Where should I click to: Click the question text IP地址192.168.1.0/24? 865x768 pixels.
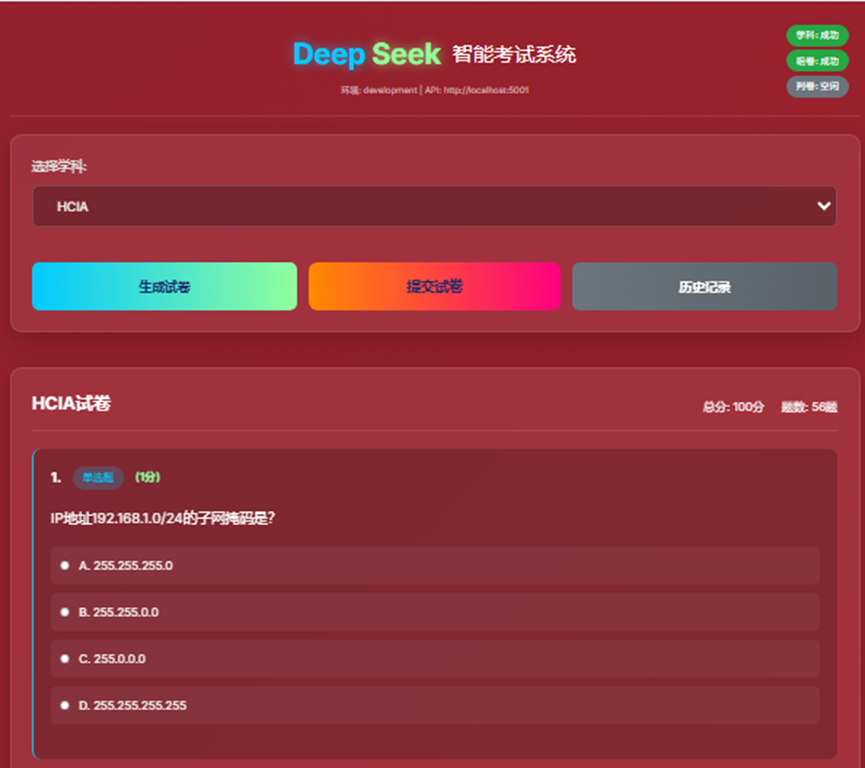click(x=162, y=518)
